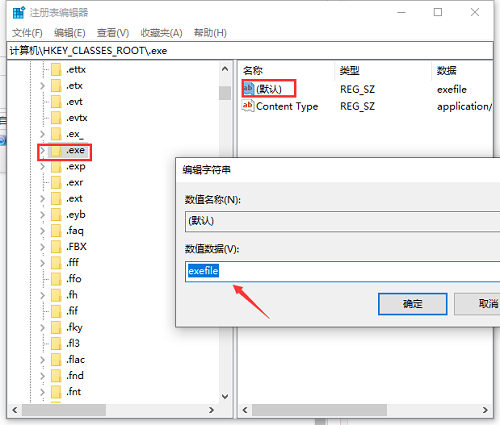Screen dimensions: 500x425
Task: Click the 数值数据 field containing exefile
Action: pos(342,271)
